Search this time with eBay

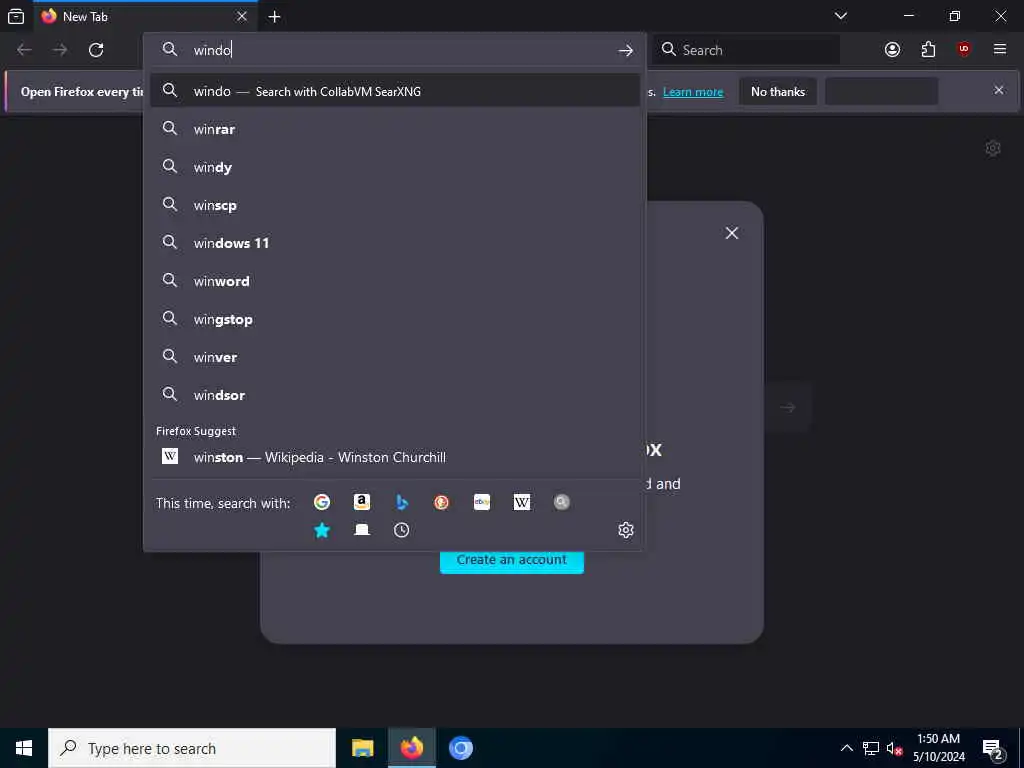click(x=482, y=502)
